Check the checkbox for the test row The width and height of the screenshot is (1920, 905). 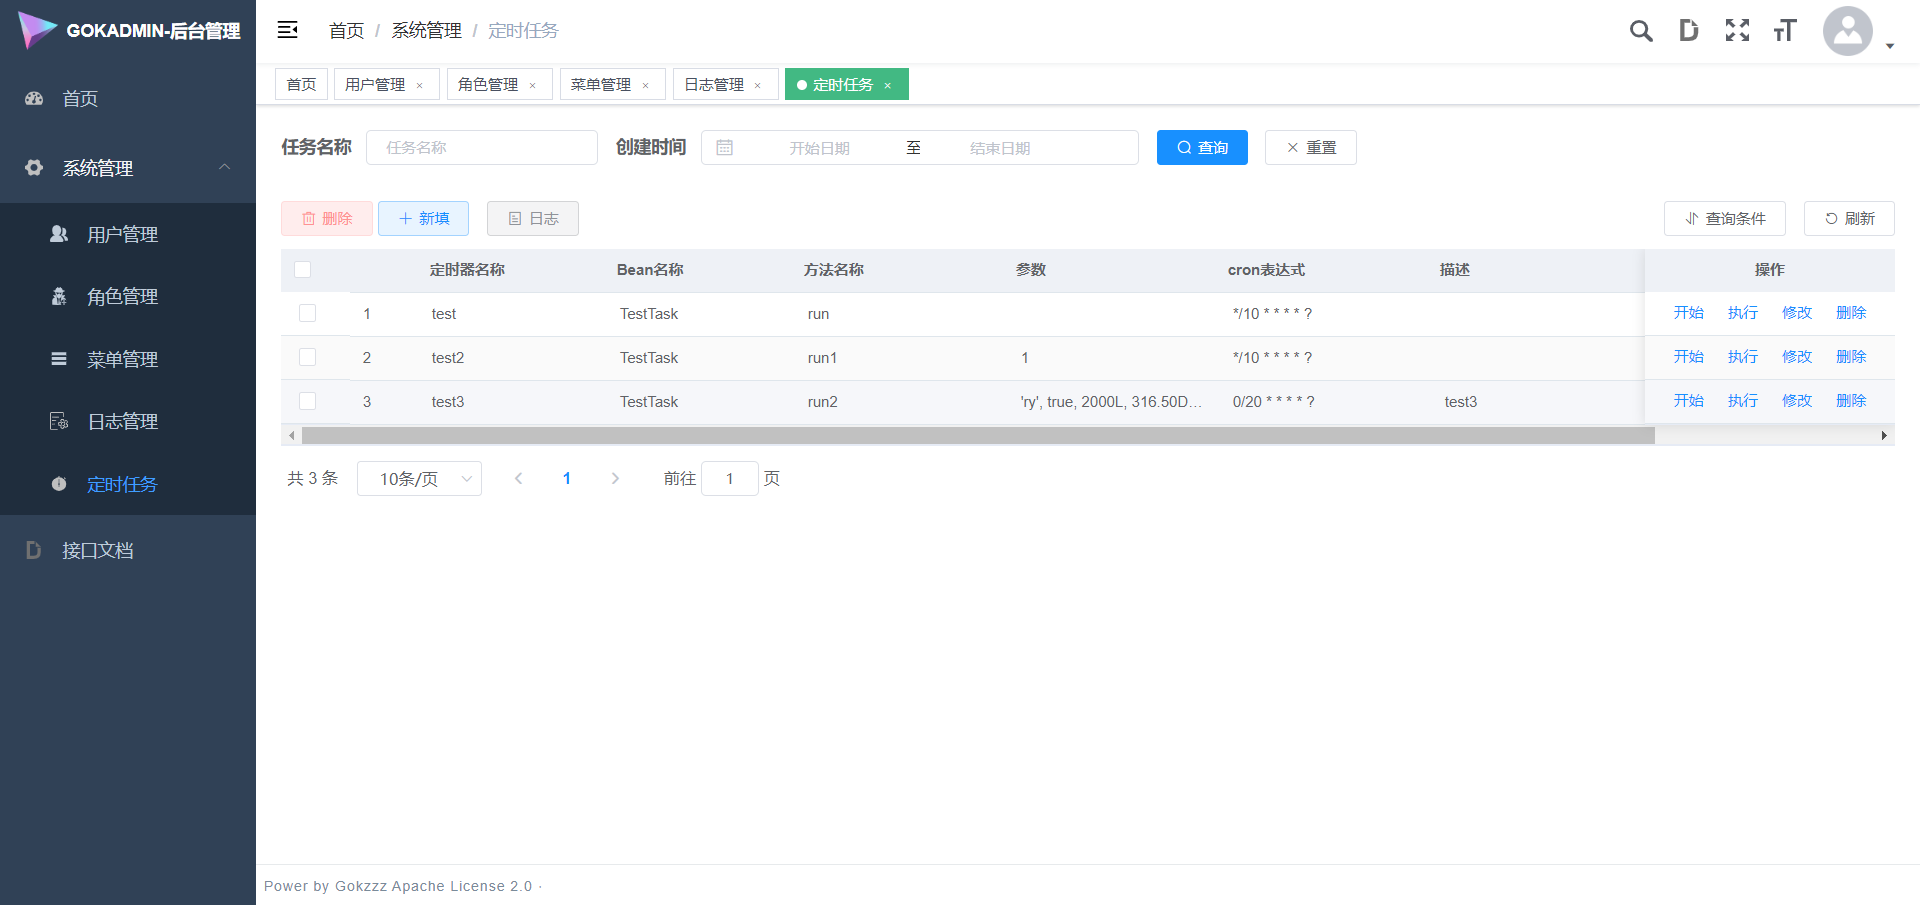tap(308, 314)
